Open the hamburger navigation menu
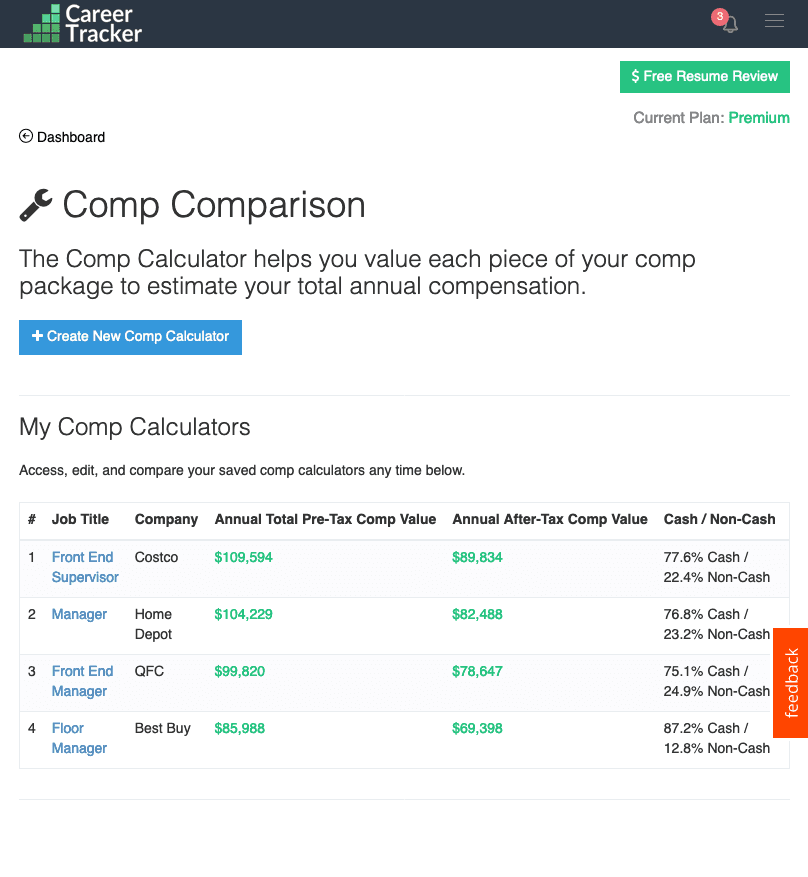808x877 pixels. [x=774, y=20]
